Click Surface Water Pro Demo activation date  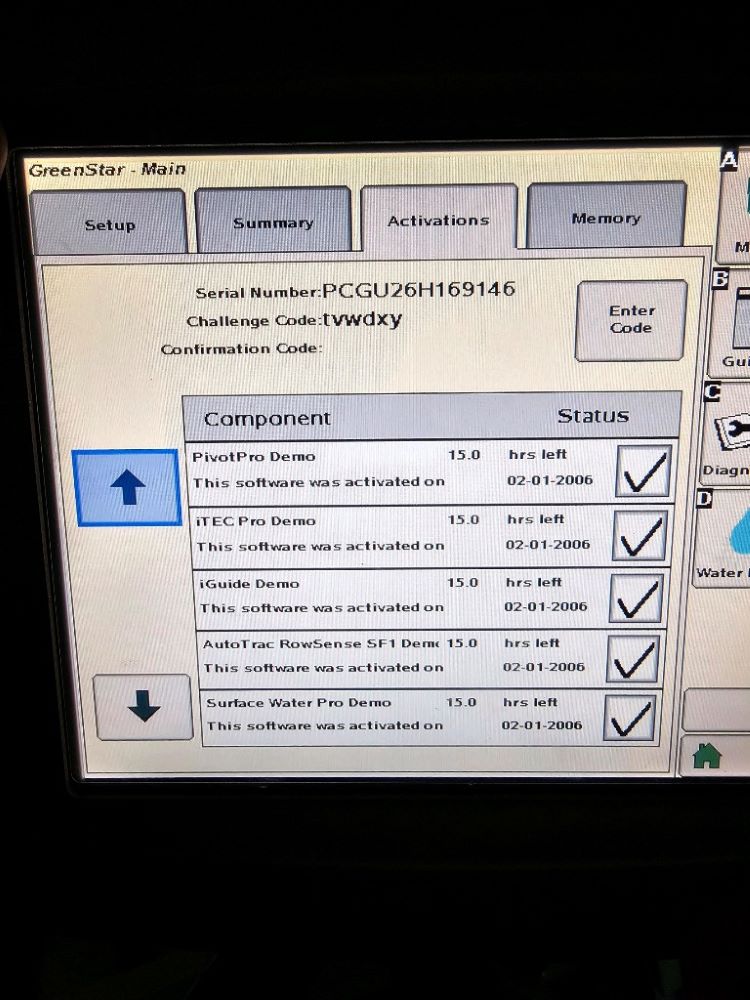pyautogui.click(x=541, y=725)
